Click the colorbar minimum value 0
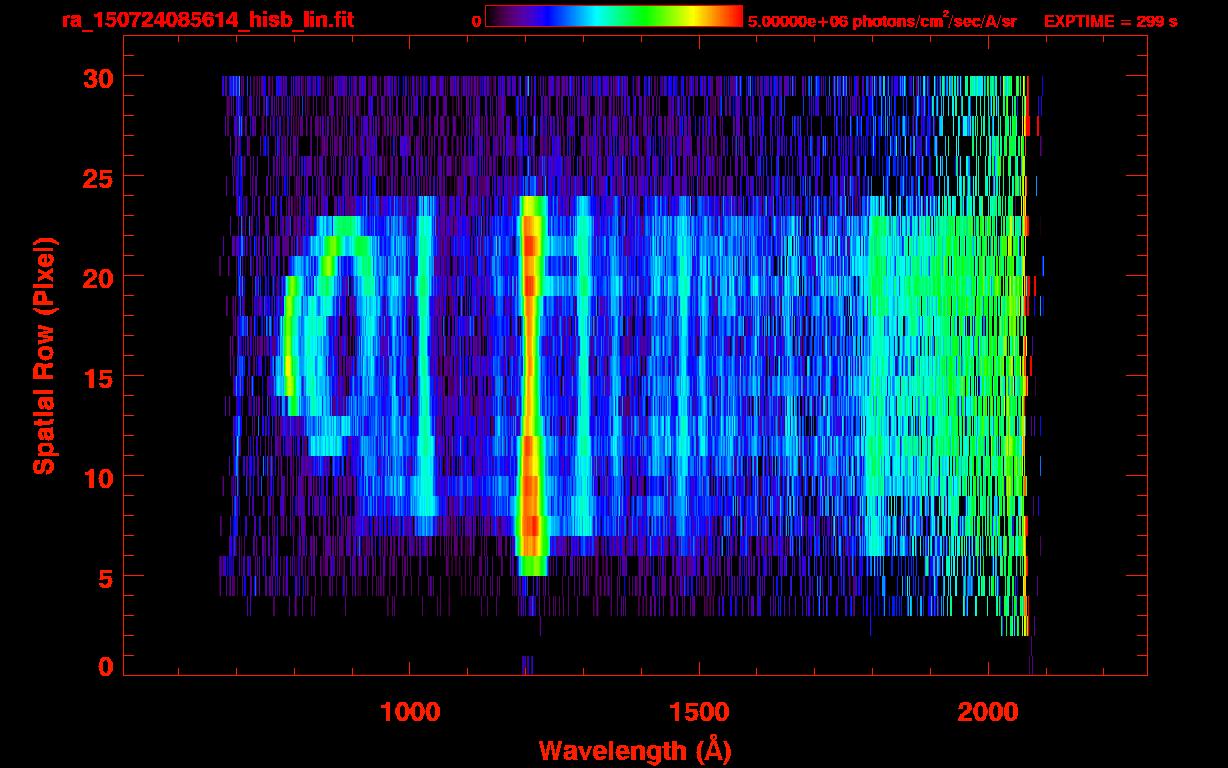The height and width of the screenshot is (768, 1228). [x=476, y=21]
